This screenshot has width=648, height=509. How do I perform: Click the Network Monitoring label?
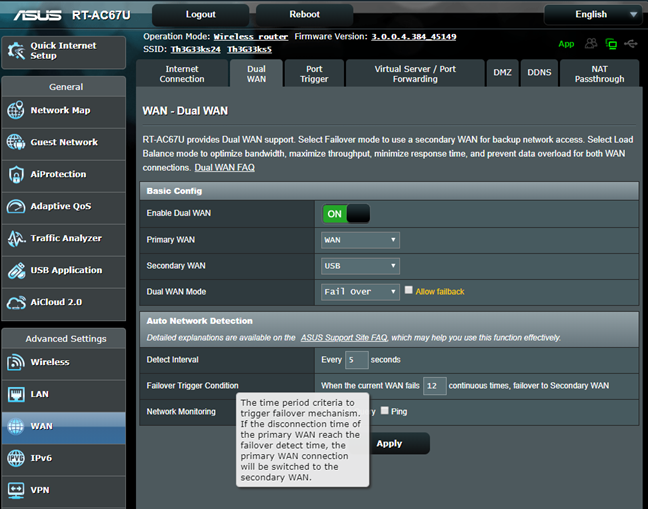pyautogui.click(x=181, y=411)
